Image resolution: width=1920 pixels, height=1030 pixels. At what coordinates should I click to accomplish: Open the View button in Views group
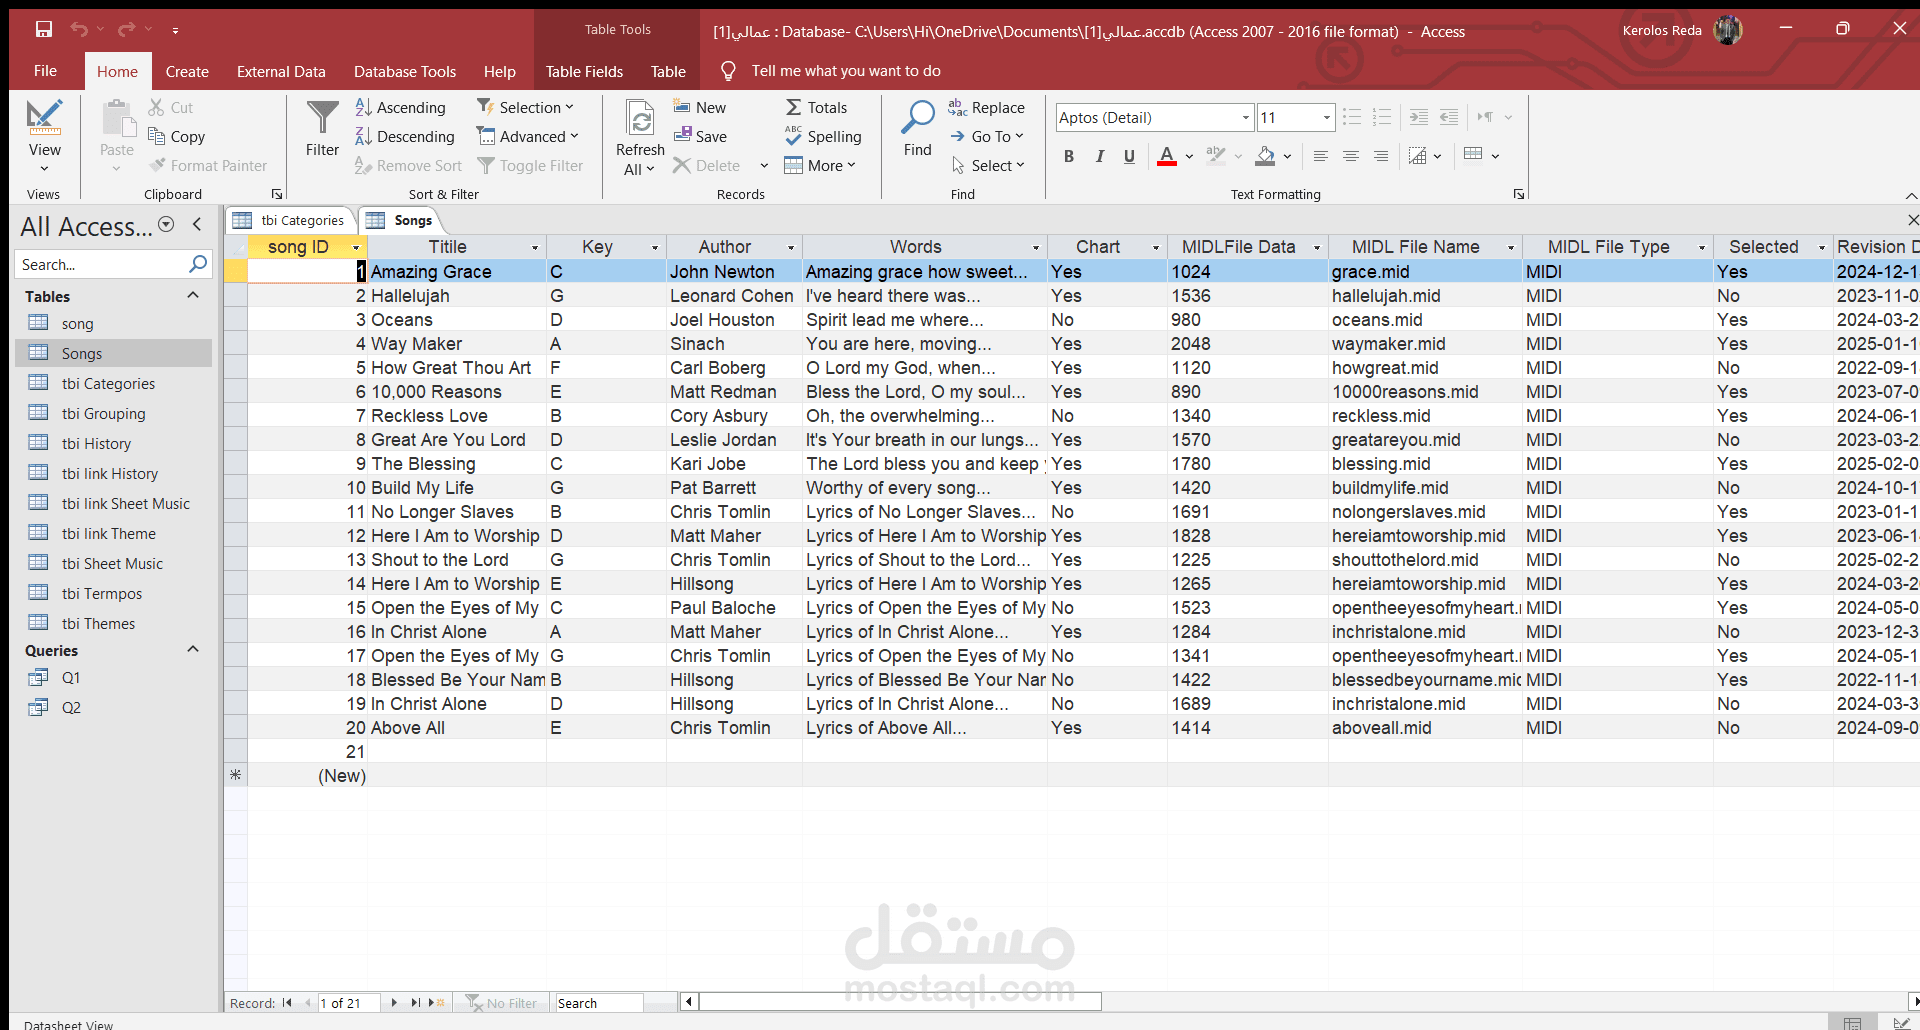44,135
